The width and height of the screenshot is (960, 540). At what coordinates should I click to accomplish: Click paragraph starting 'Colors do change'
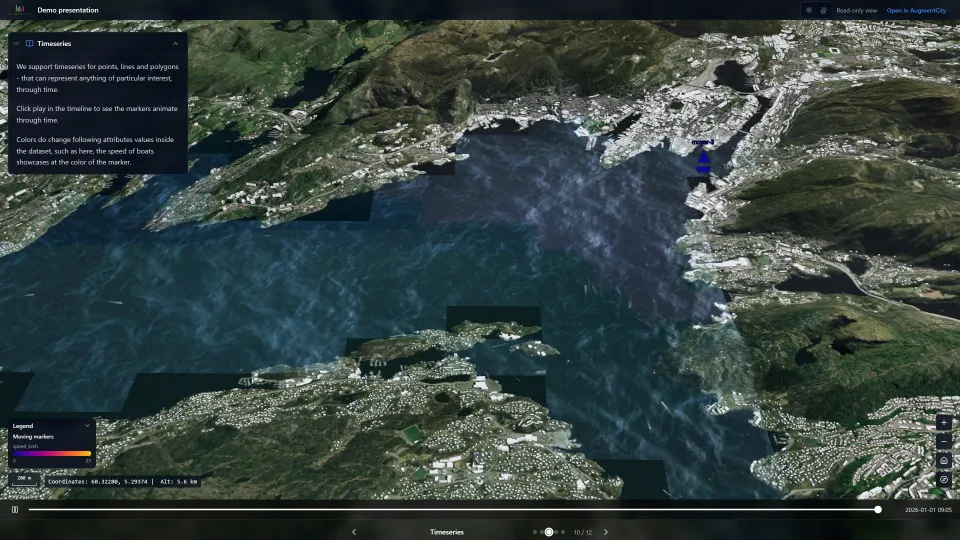pos(95,151)
